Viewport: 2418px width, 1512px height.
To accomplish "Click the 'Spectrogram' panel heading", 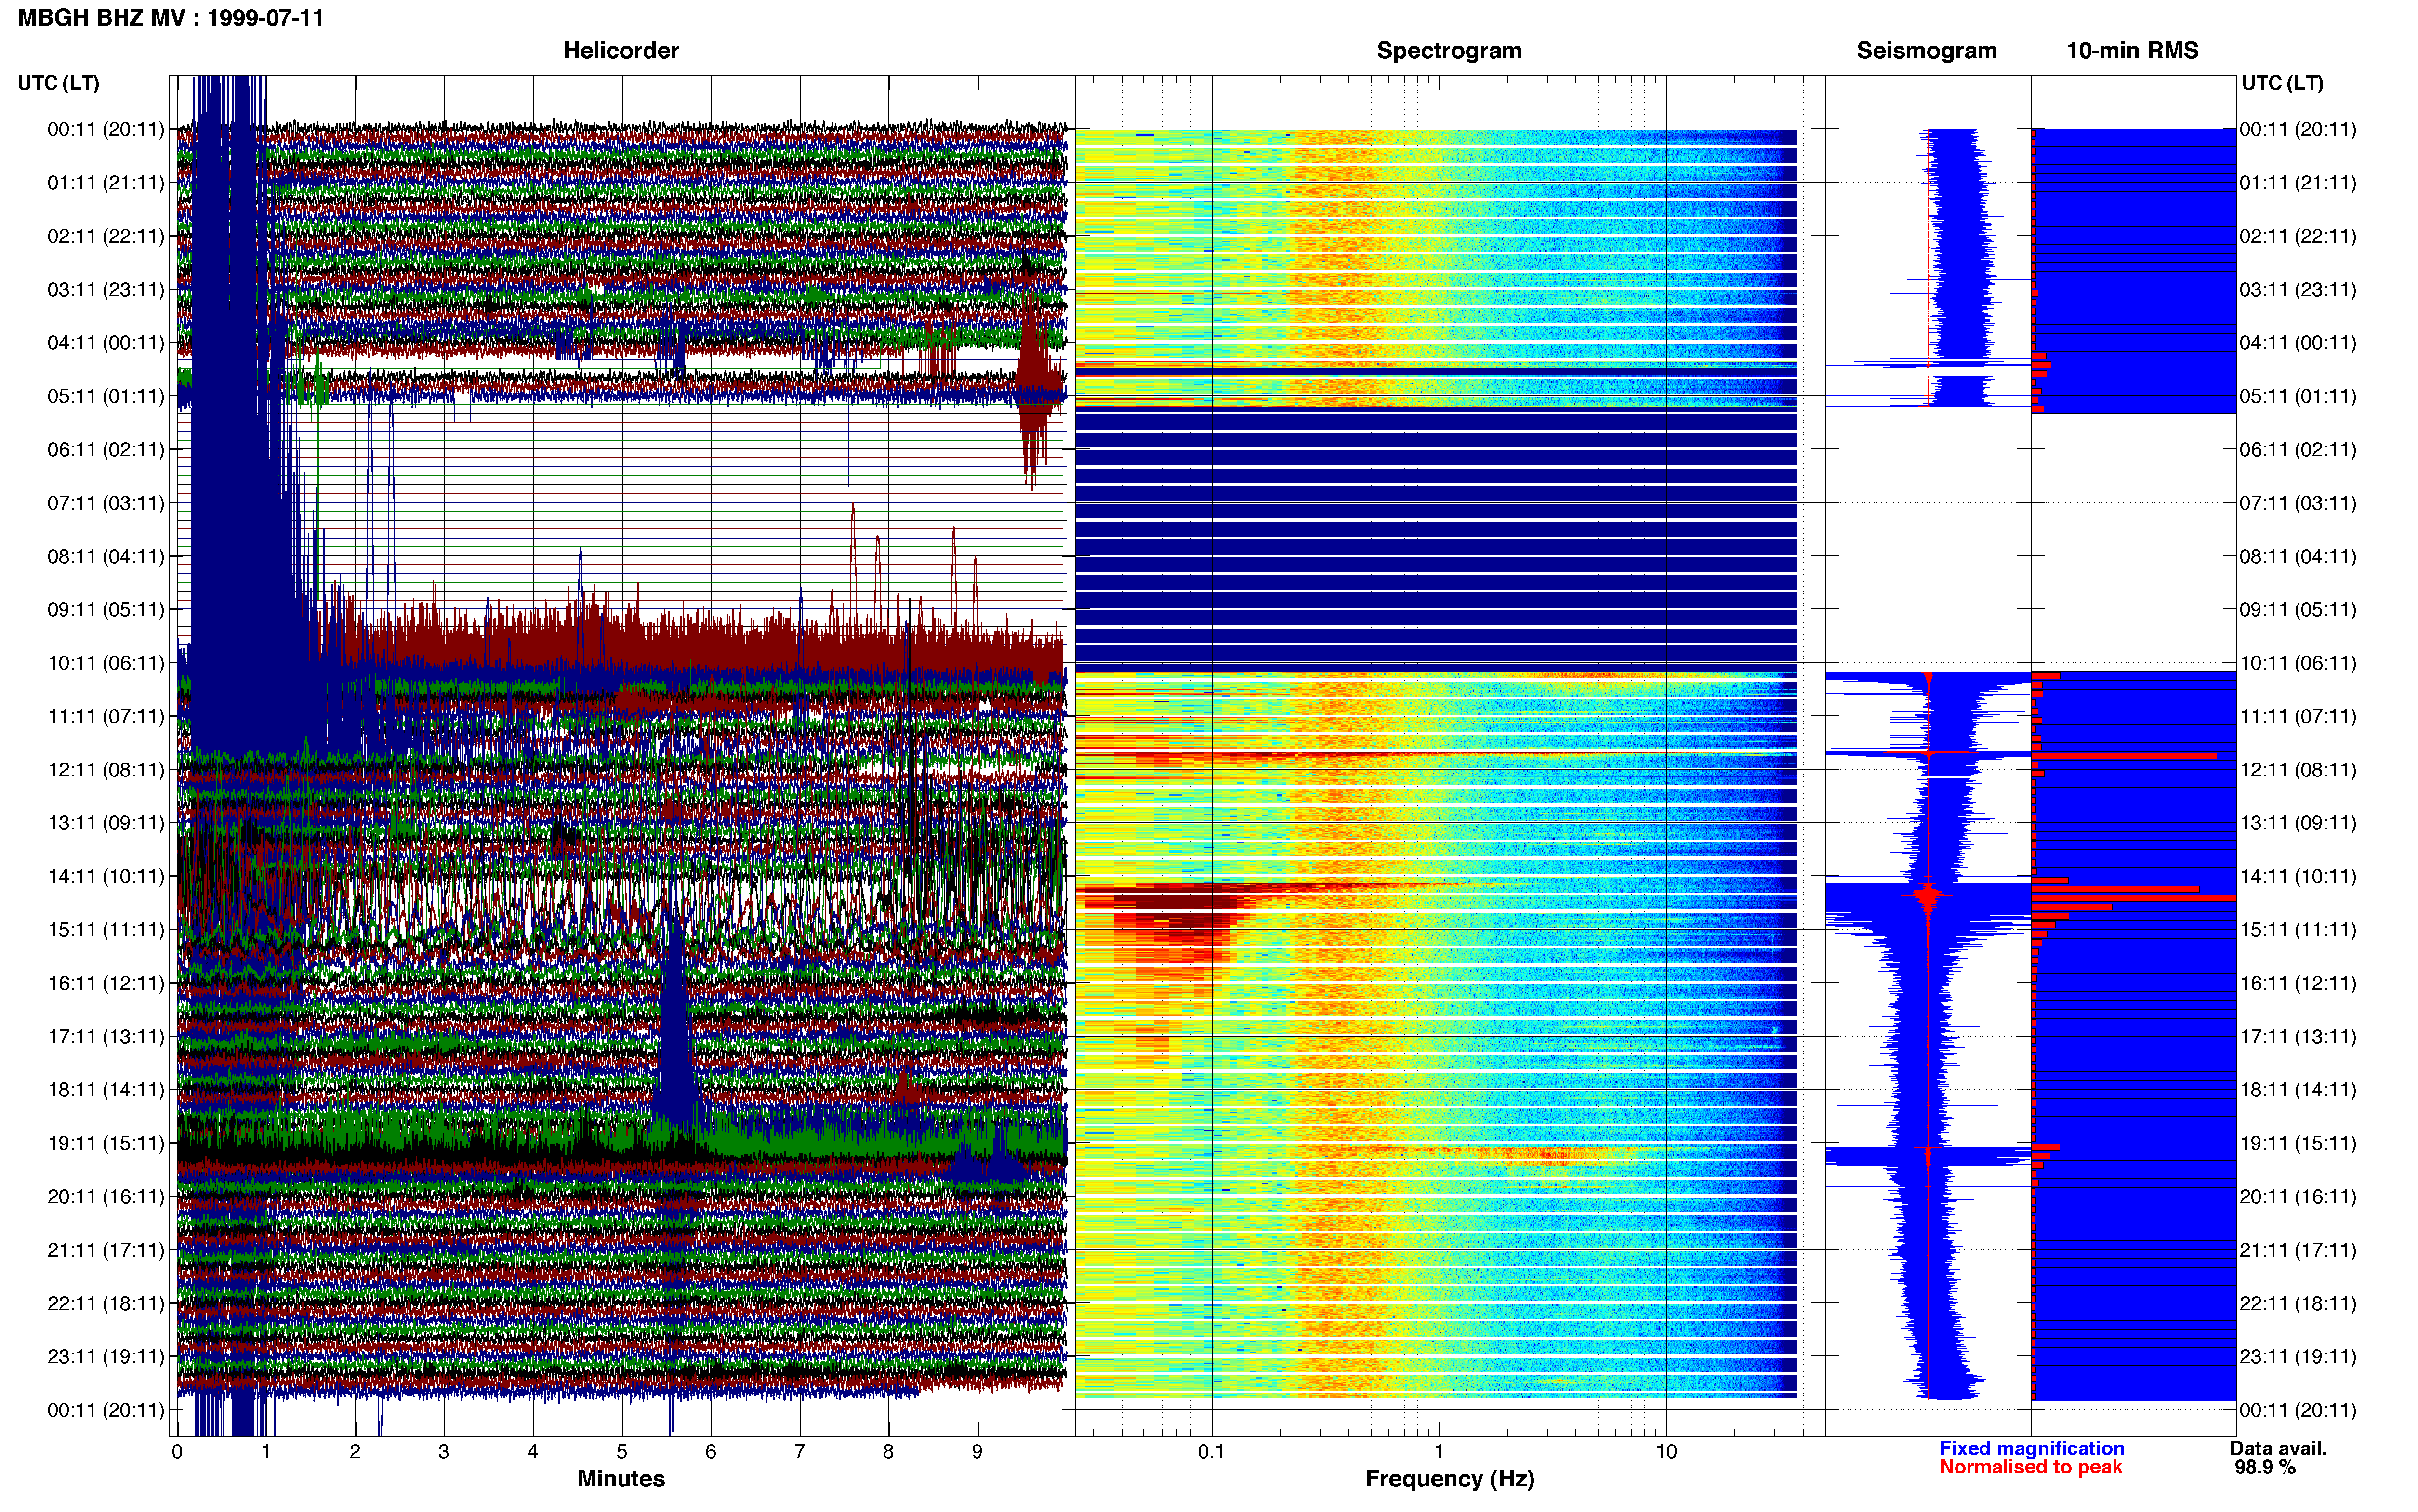I will 1449,51.
